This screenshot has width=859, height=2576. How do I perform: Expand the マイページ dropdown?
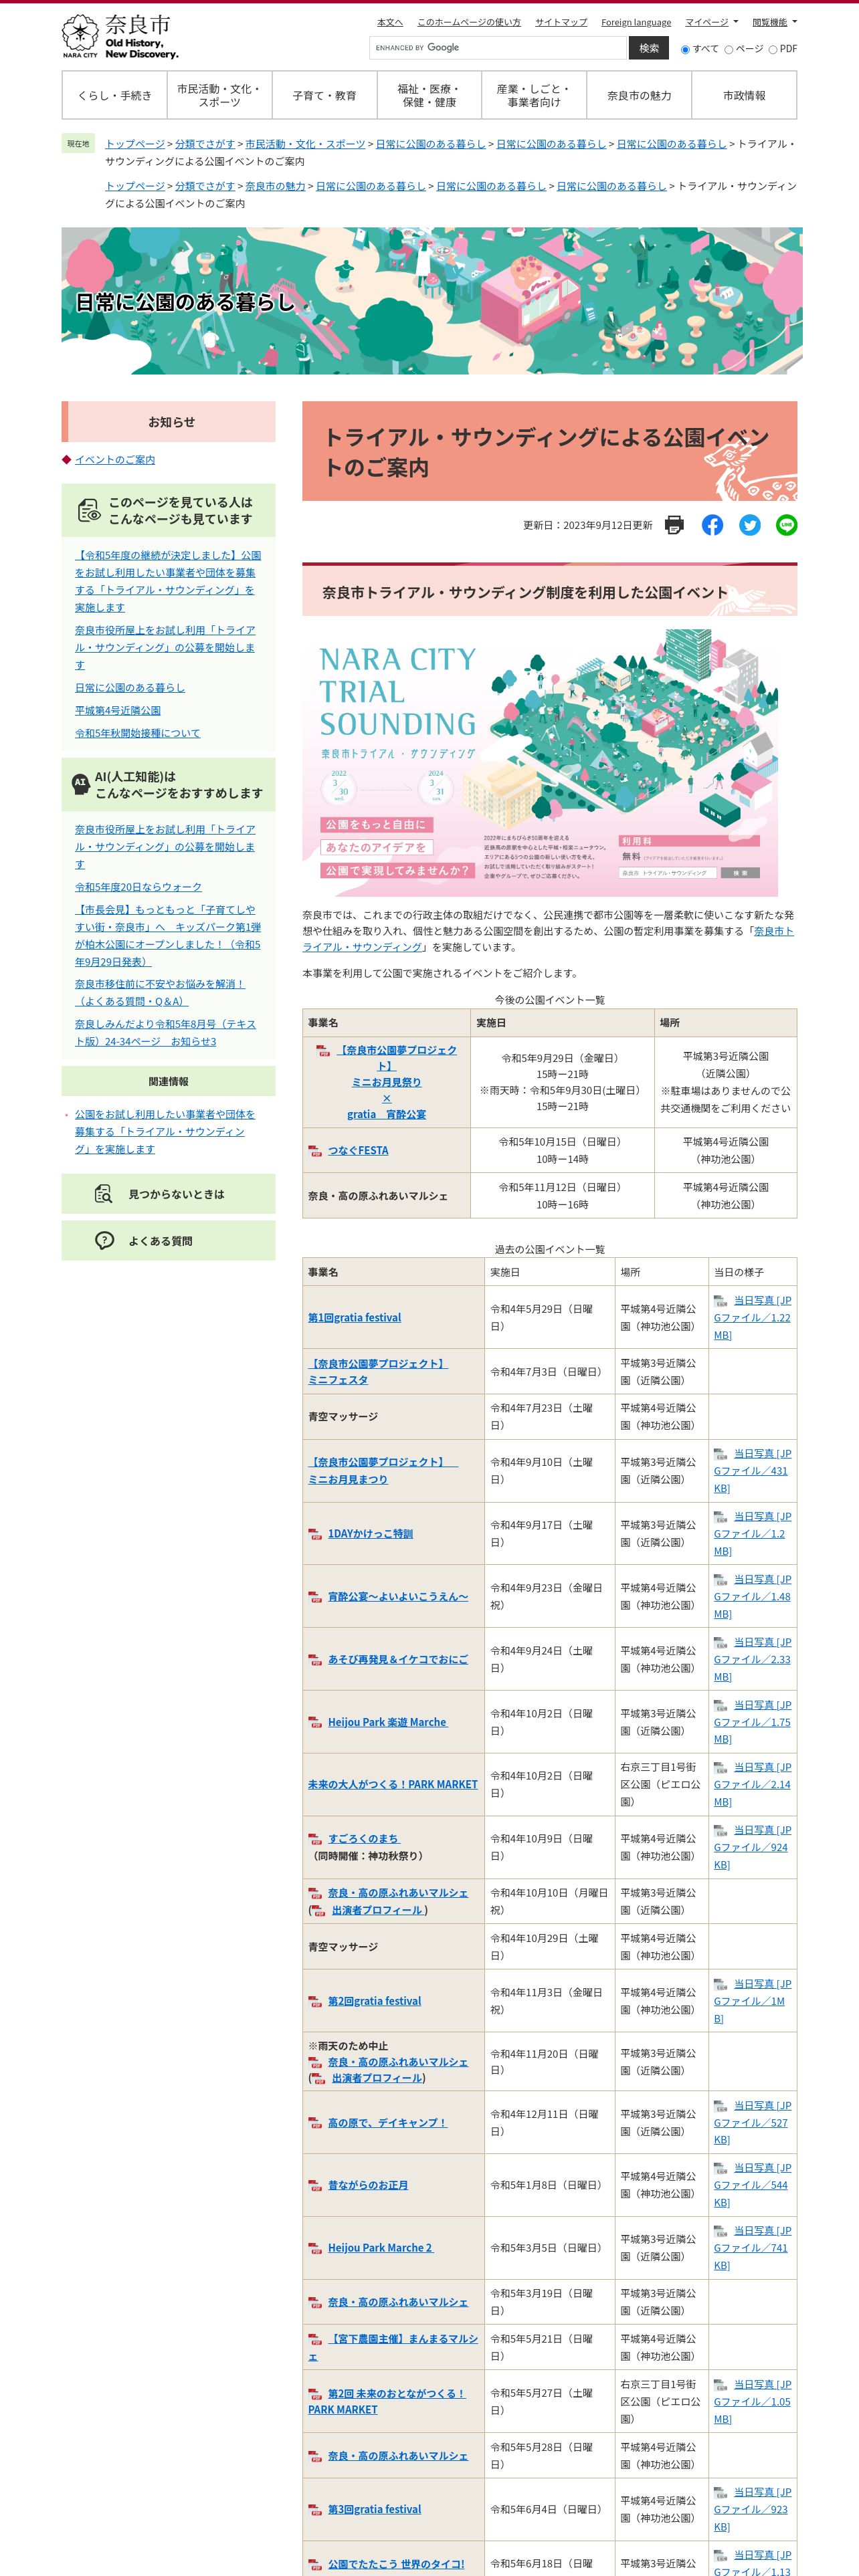711,22
